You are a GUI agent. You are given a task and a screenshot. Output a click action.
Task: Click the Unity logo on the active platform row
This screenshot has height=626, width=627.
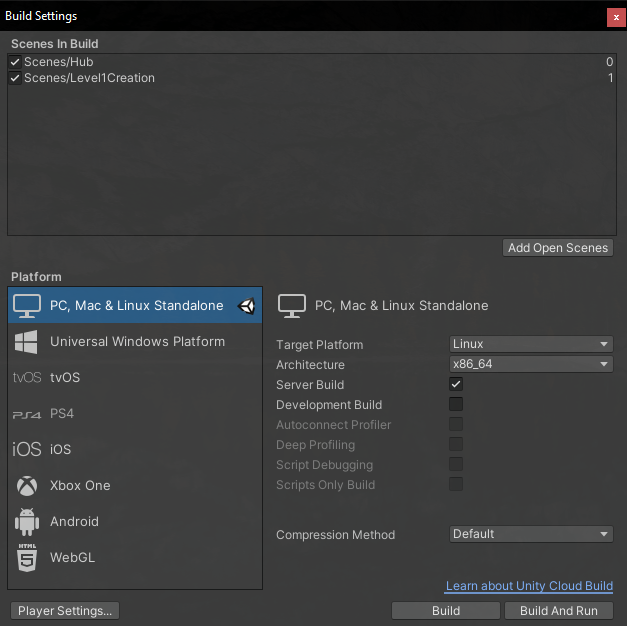[x=246, y=306]
